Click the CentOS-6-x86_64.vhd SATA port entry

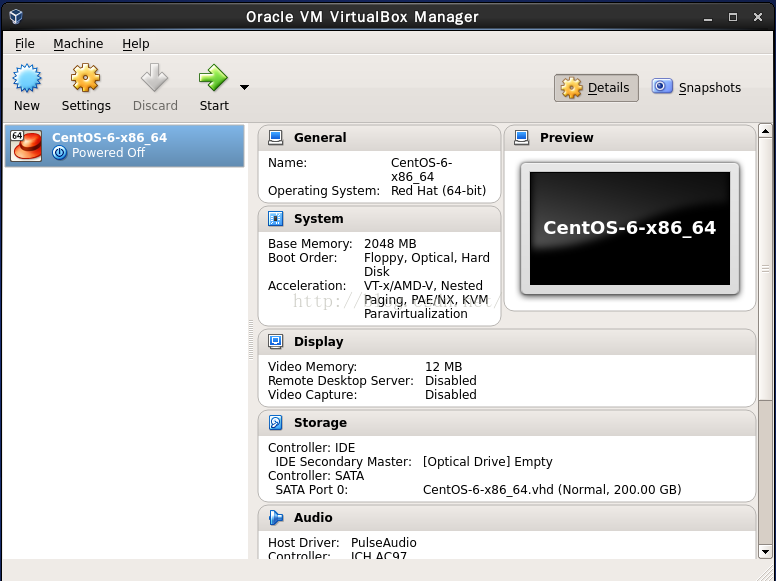click(x=552, y=490)
